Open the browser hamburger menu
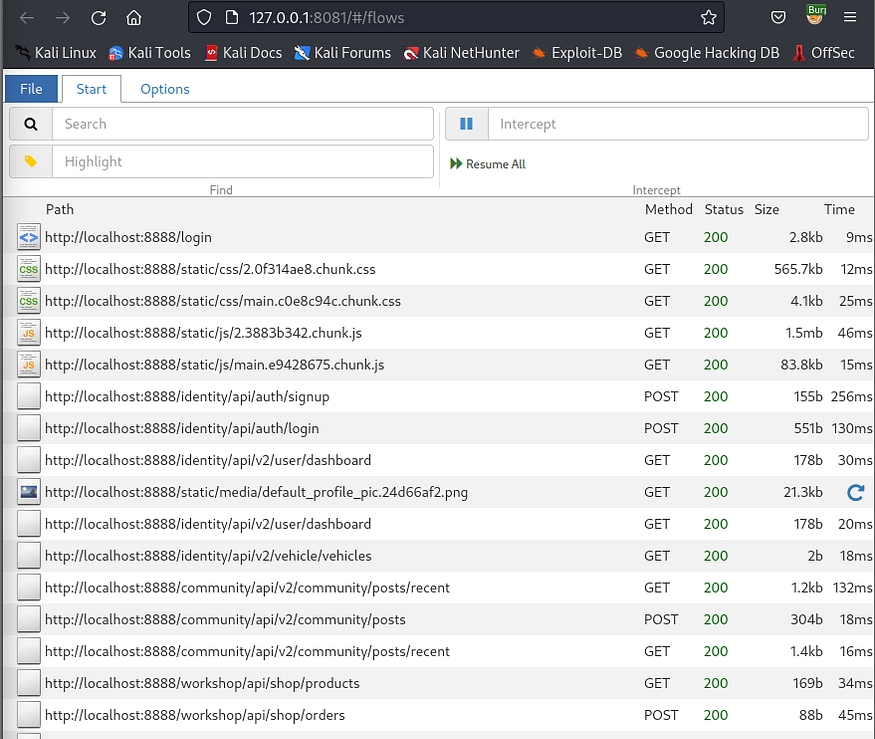Image resolution: width=875 pixels, height=739 pixels. click(850, 17)
